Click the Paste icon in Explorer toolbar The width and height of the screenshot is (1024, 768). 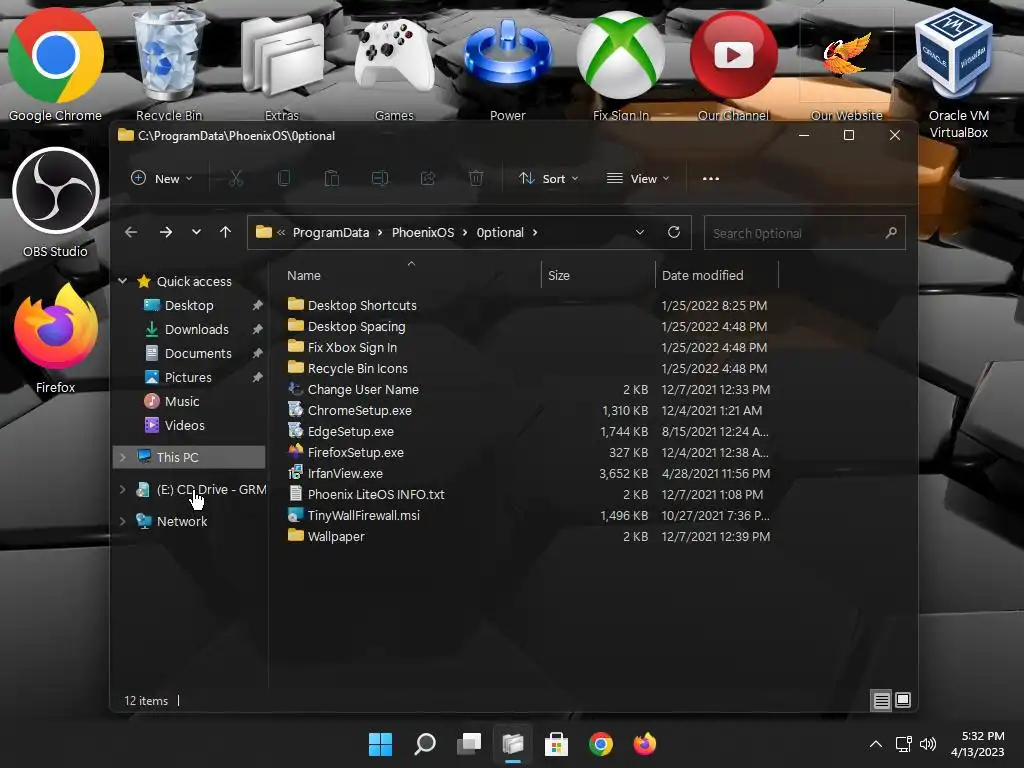(332, 178)
